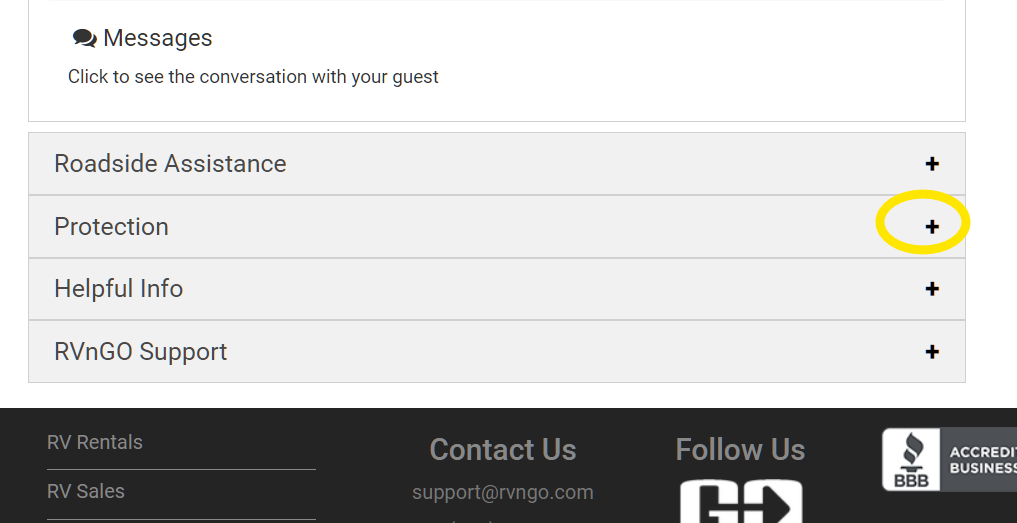
Task: Click the conversation with your guest text
Action: click(253, 77)
